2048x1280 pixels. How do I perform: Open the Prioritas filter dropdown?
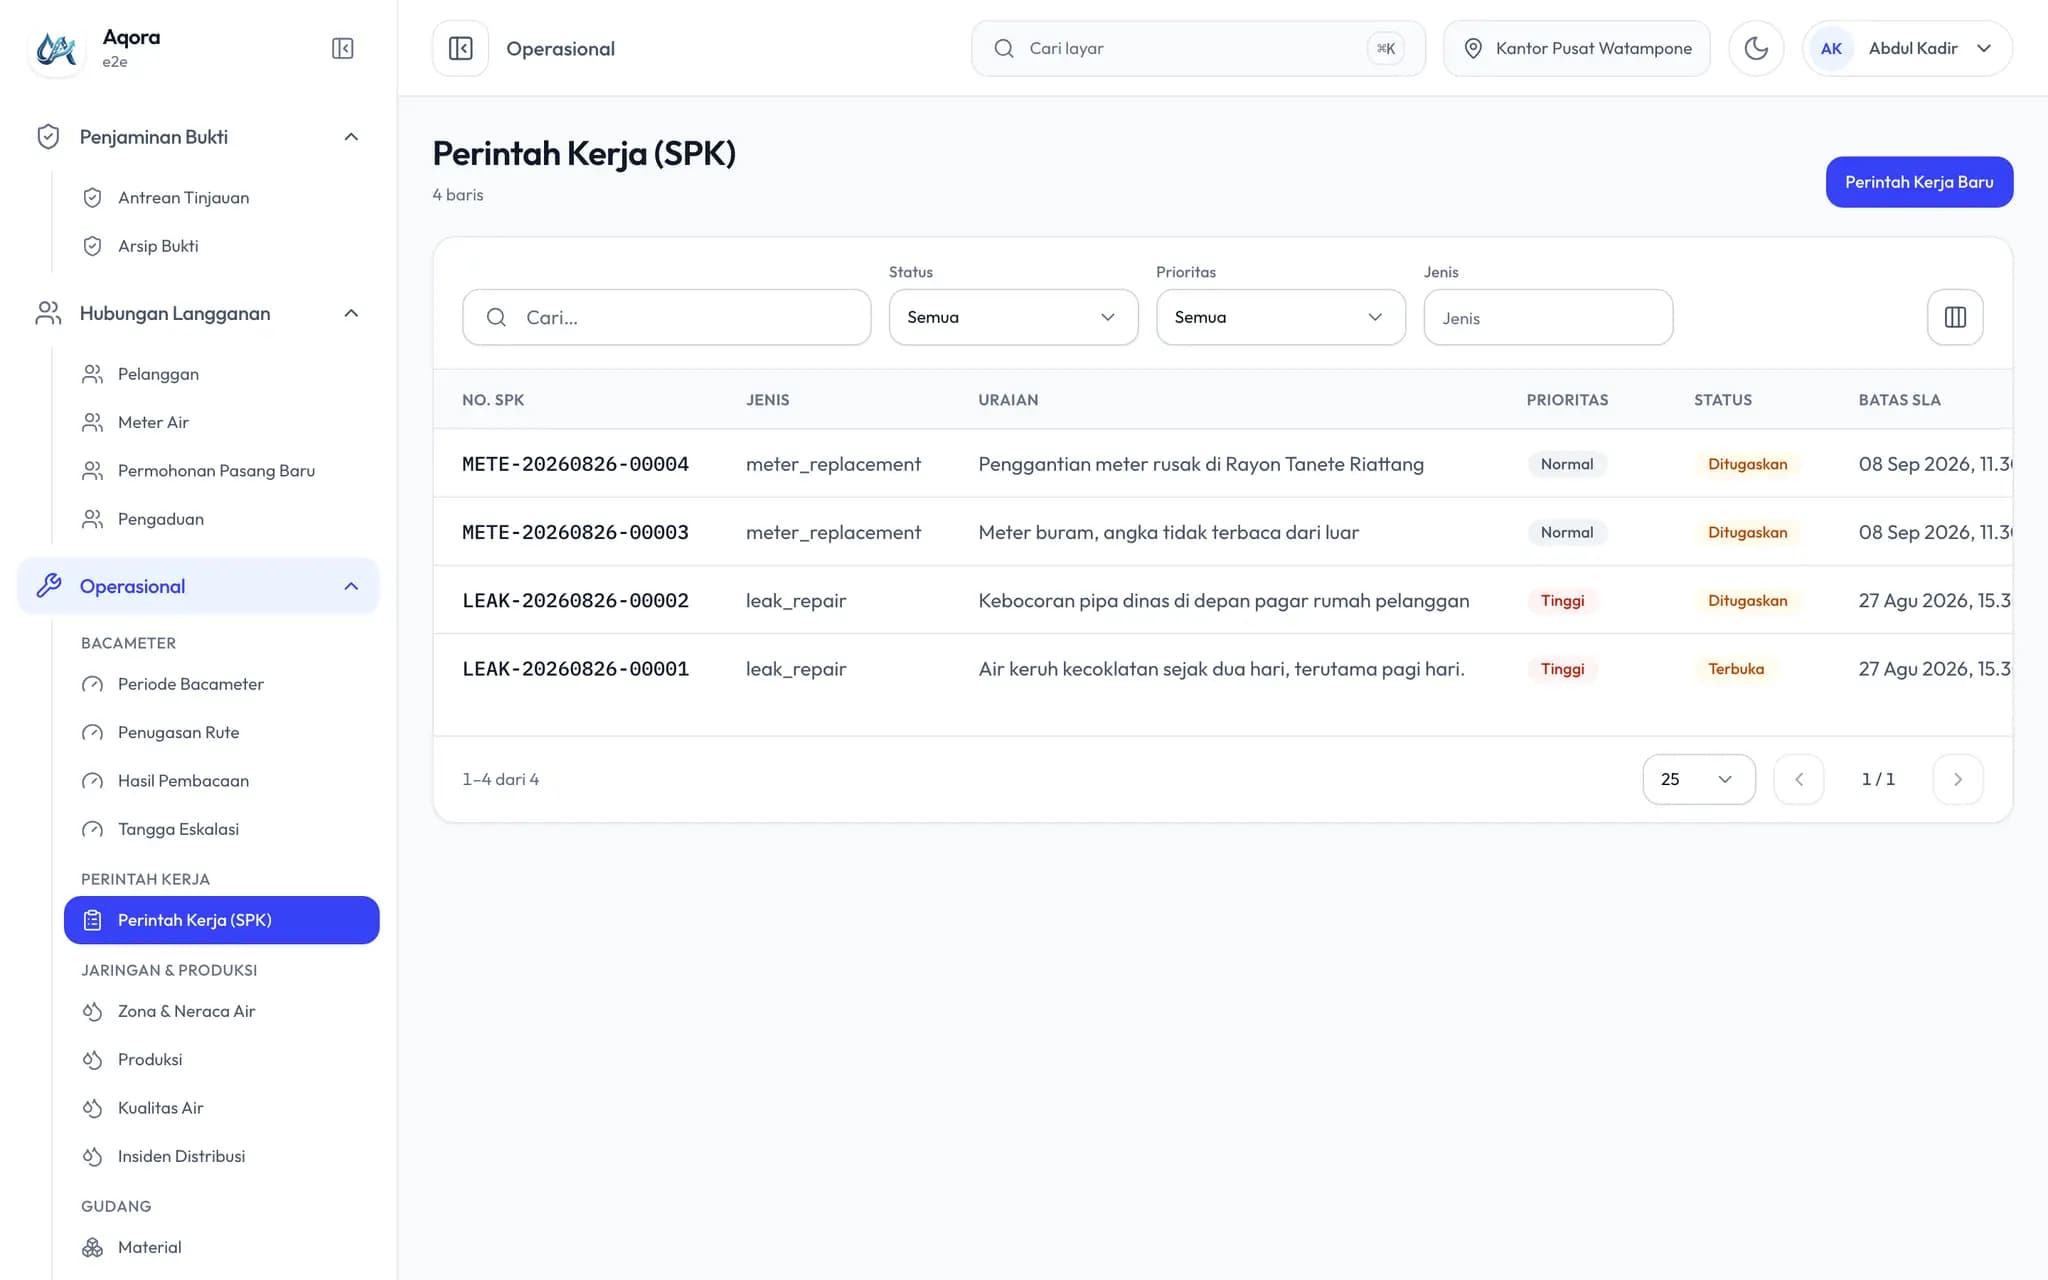[x=1280, y=317]
